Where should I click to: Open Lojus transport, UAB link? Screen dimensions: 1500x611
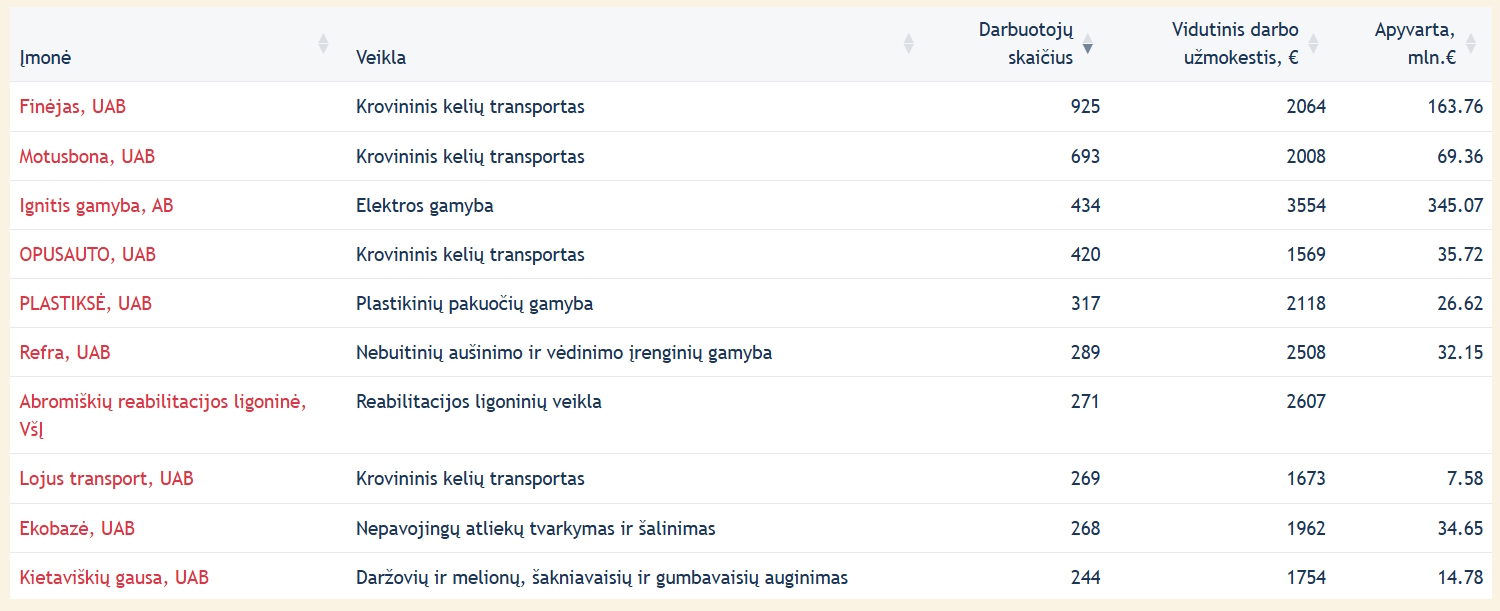pyautogui.click(x=106, y=478)
